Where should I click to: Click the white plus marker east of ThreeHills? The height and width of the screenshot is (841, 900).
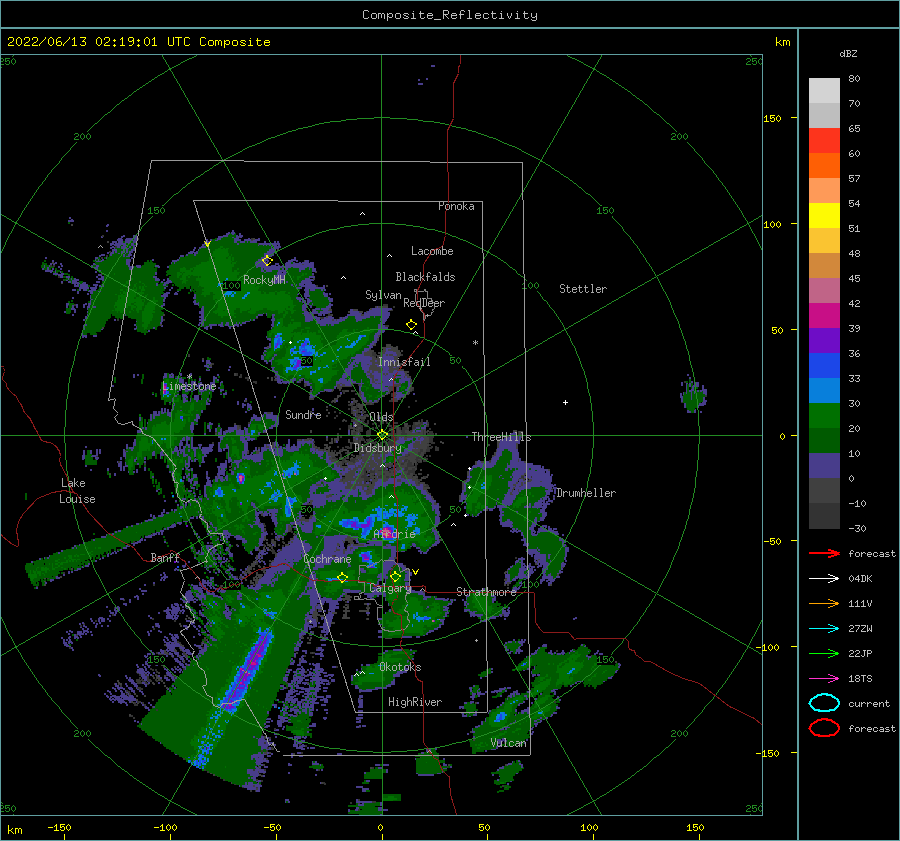[565, 402]
